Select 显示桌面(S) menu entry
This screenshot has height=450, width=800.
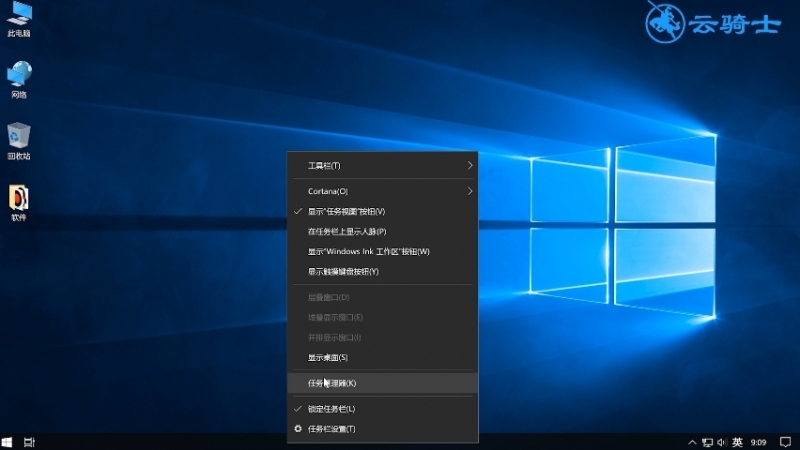point(383,357)
